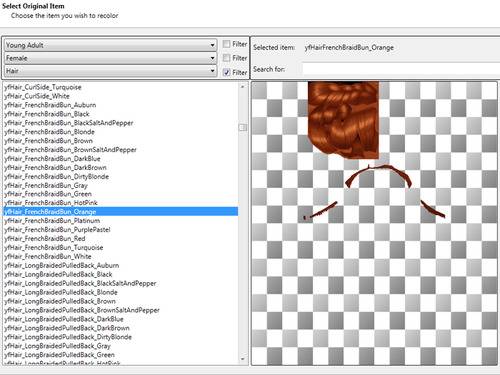
Task: Uncheck the Filter checkbox beside Hair
Action: click(226, 72)
